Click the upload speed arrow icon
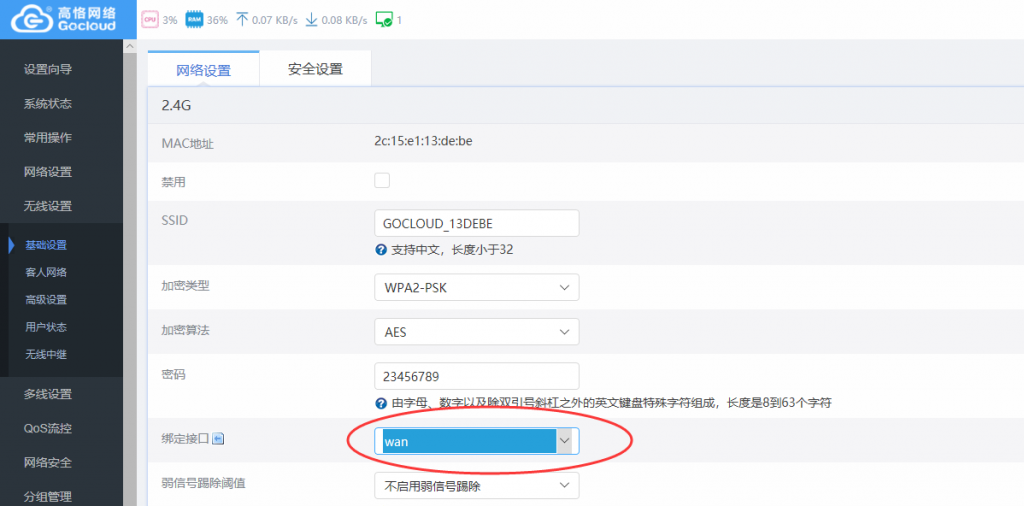 242,20
